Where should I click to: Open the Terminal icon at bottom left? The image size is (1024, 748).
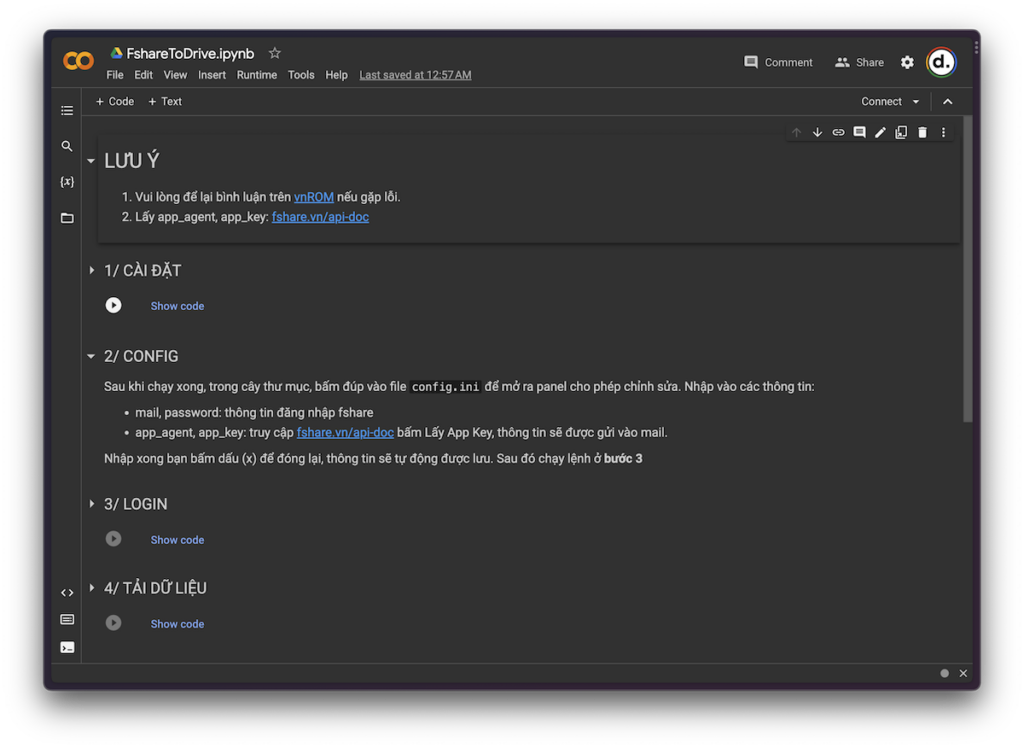pyautogui.click(x=67, y=647)
